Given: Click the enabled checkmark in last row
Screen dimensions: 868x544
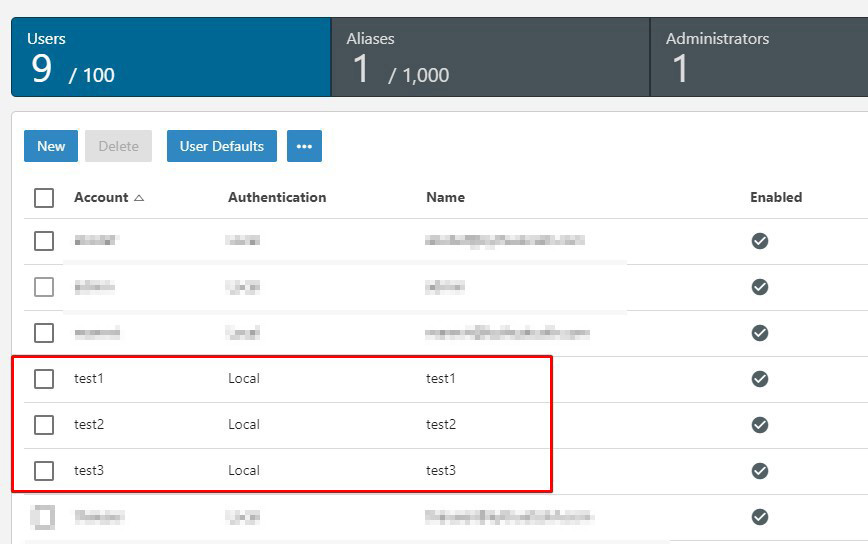Looking at the screenshot, I should (760, 517).
